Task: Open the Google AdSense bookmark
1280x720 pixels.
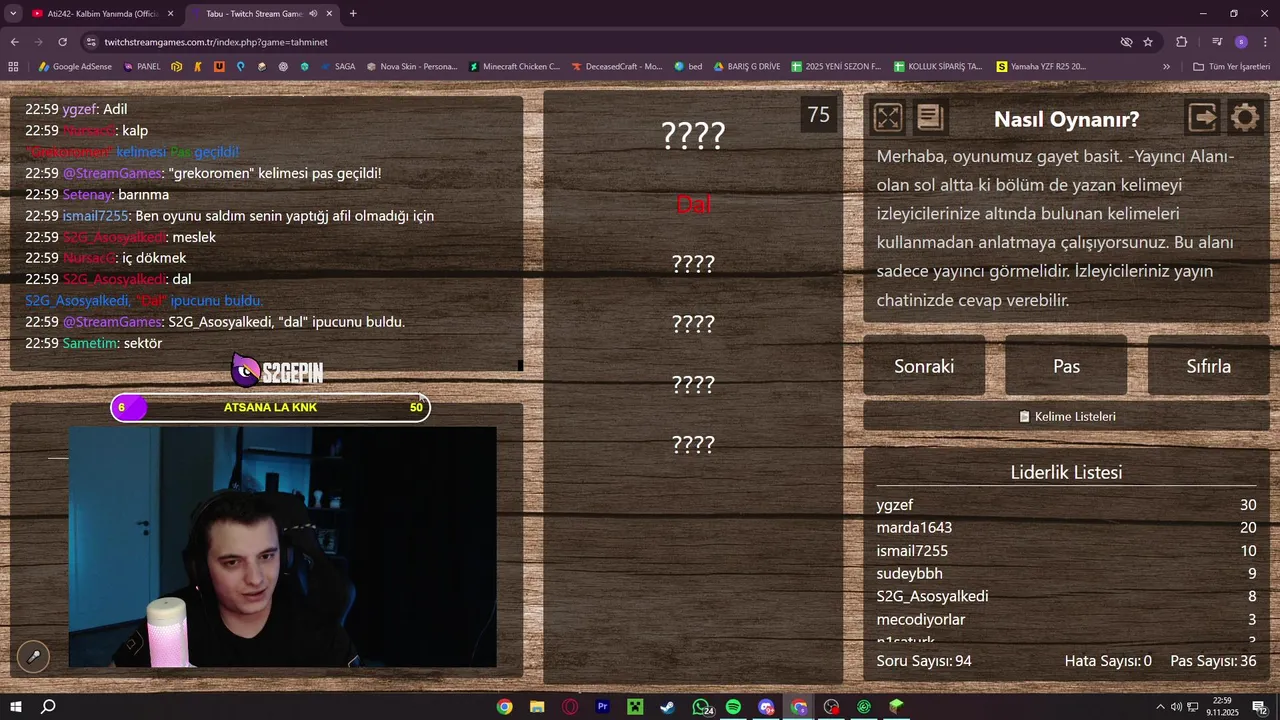Action: [x=75, y=66]
